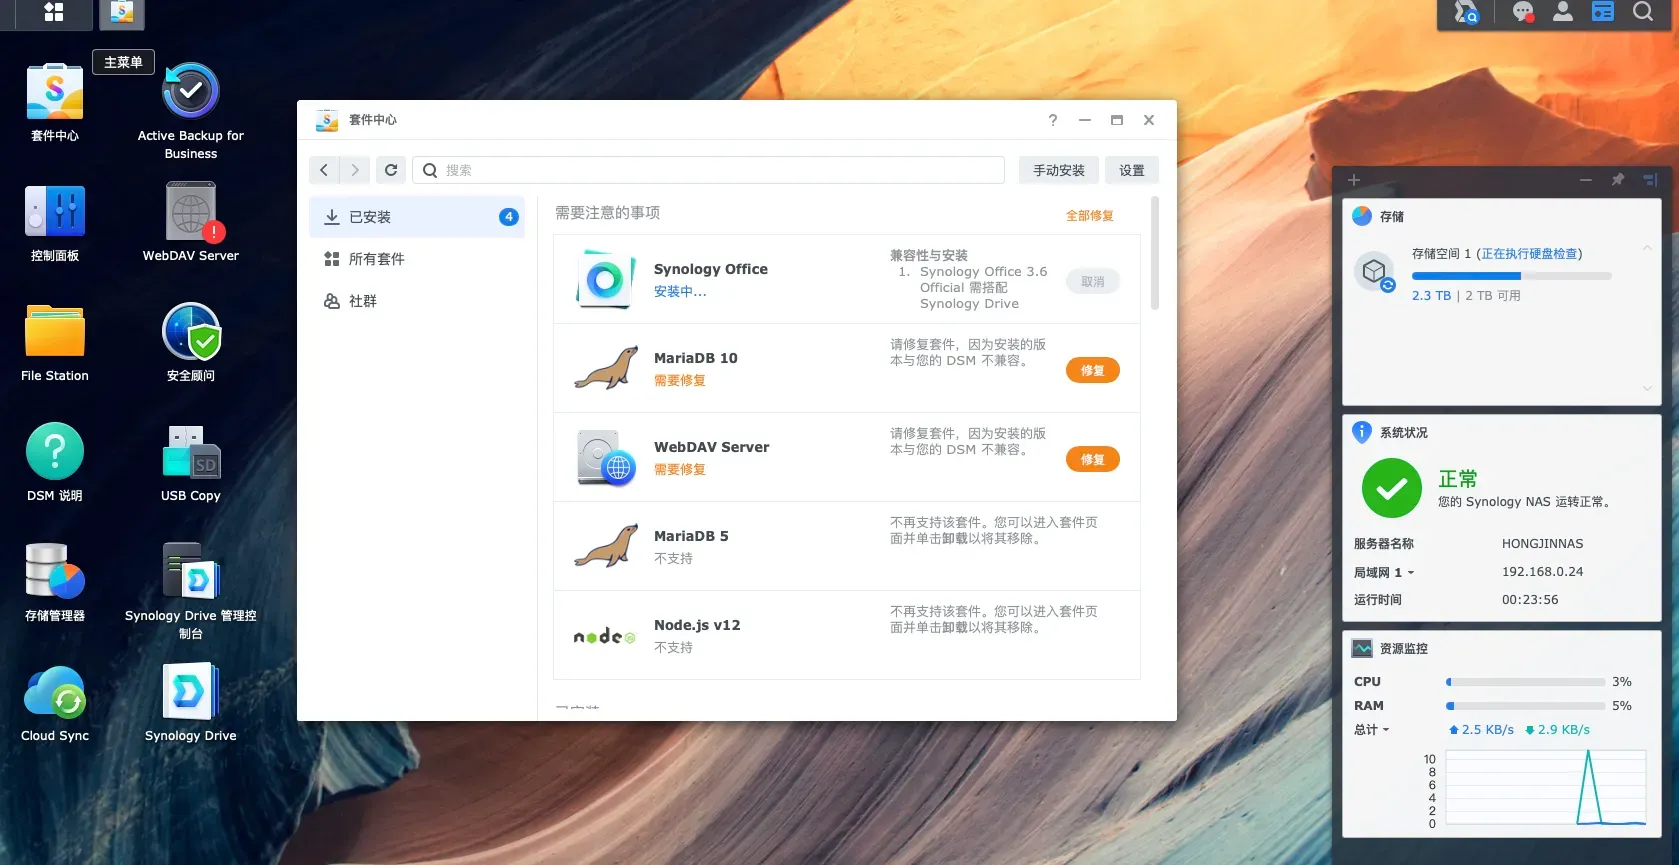
Task: Click Manual Install button
Action: [x=1059, y=170]
